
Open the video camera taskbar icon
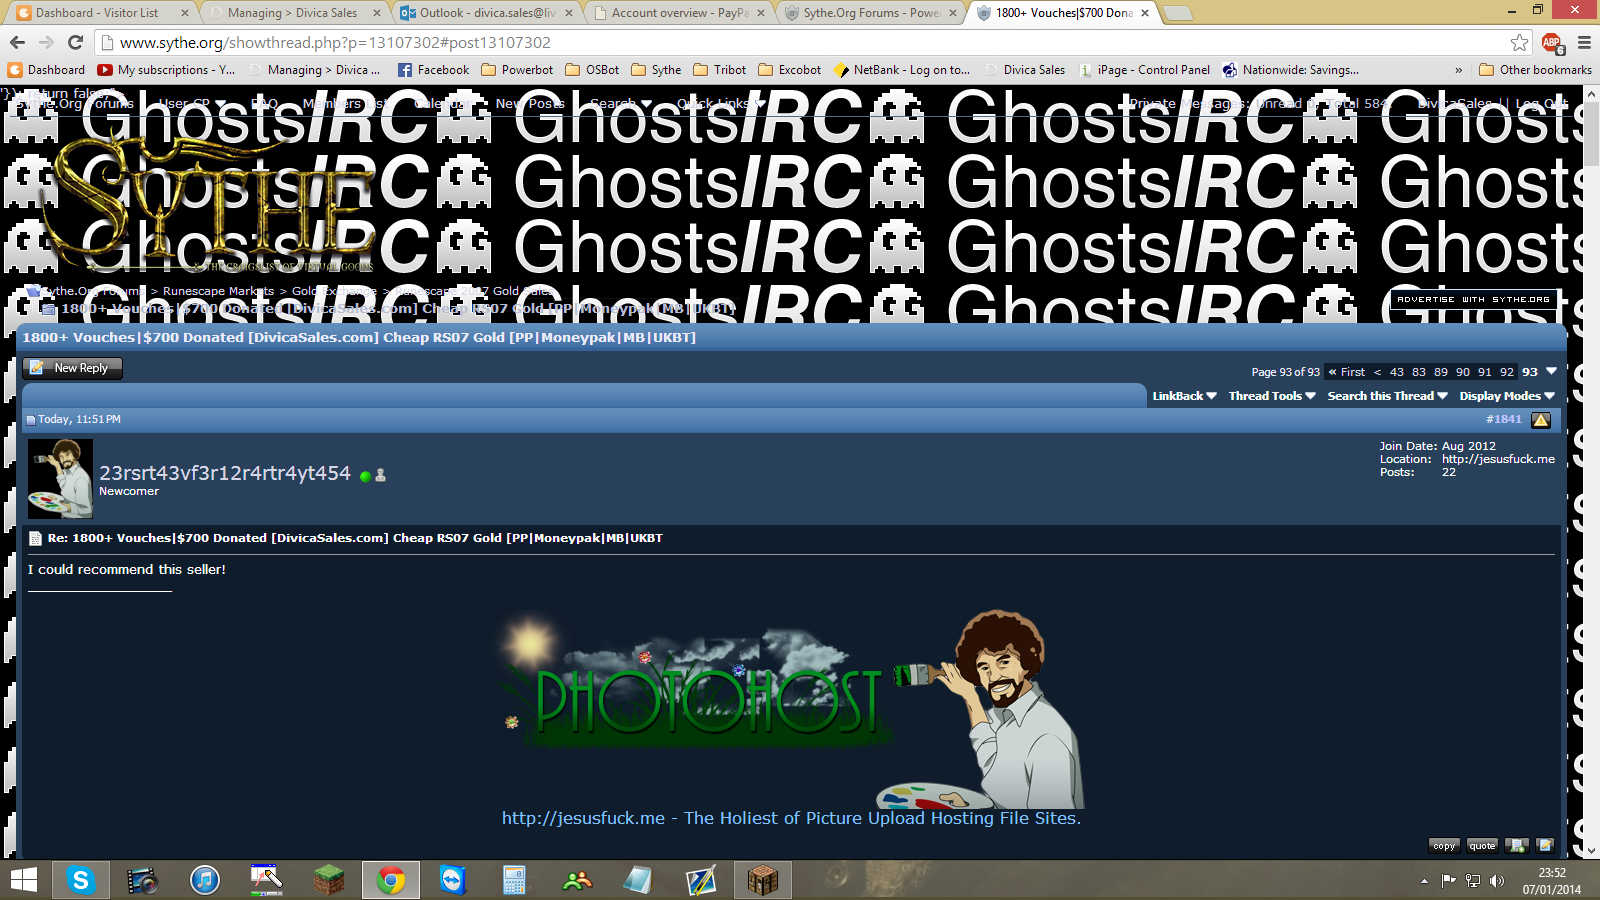142,880
